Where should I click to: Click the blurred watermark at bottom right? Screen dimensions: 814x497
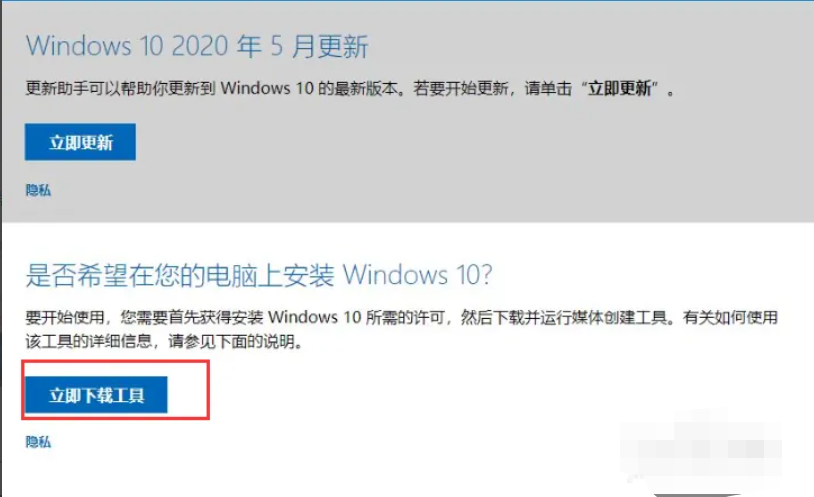pos(701,449)
